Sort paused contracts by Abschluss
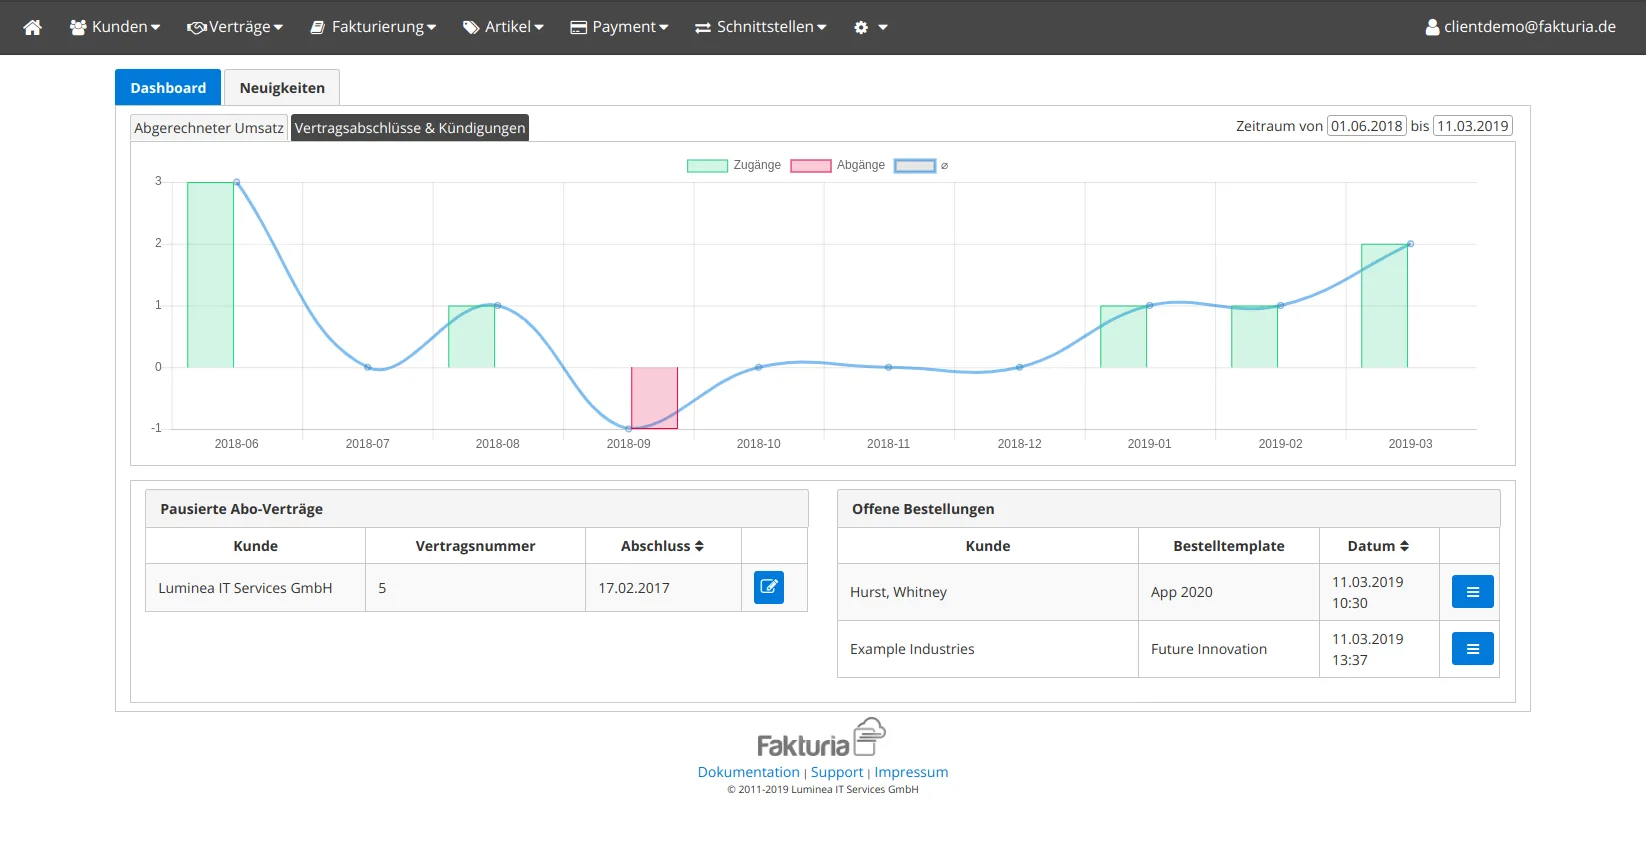The image size is (1646, 862). pyautogui.click(x=663, y=546)
